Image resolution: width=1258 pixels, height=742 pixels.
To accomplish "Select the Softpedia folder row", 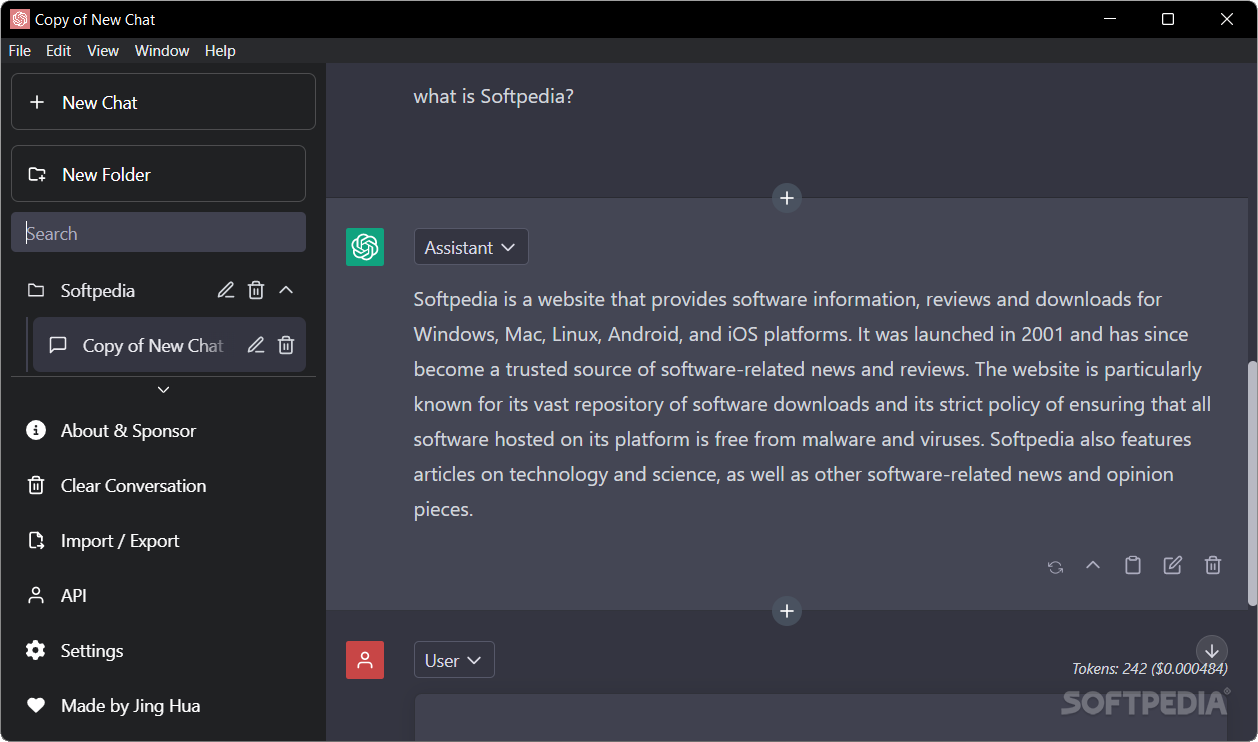I will pos(158,290).
